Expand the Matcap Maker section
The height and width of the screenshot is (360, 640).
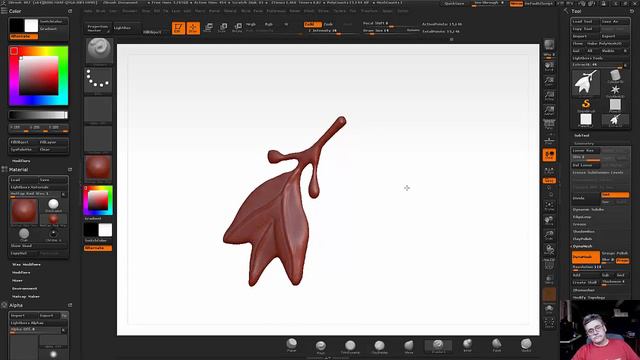point(26,296)
